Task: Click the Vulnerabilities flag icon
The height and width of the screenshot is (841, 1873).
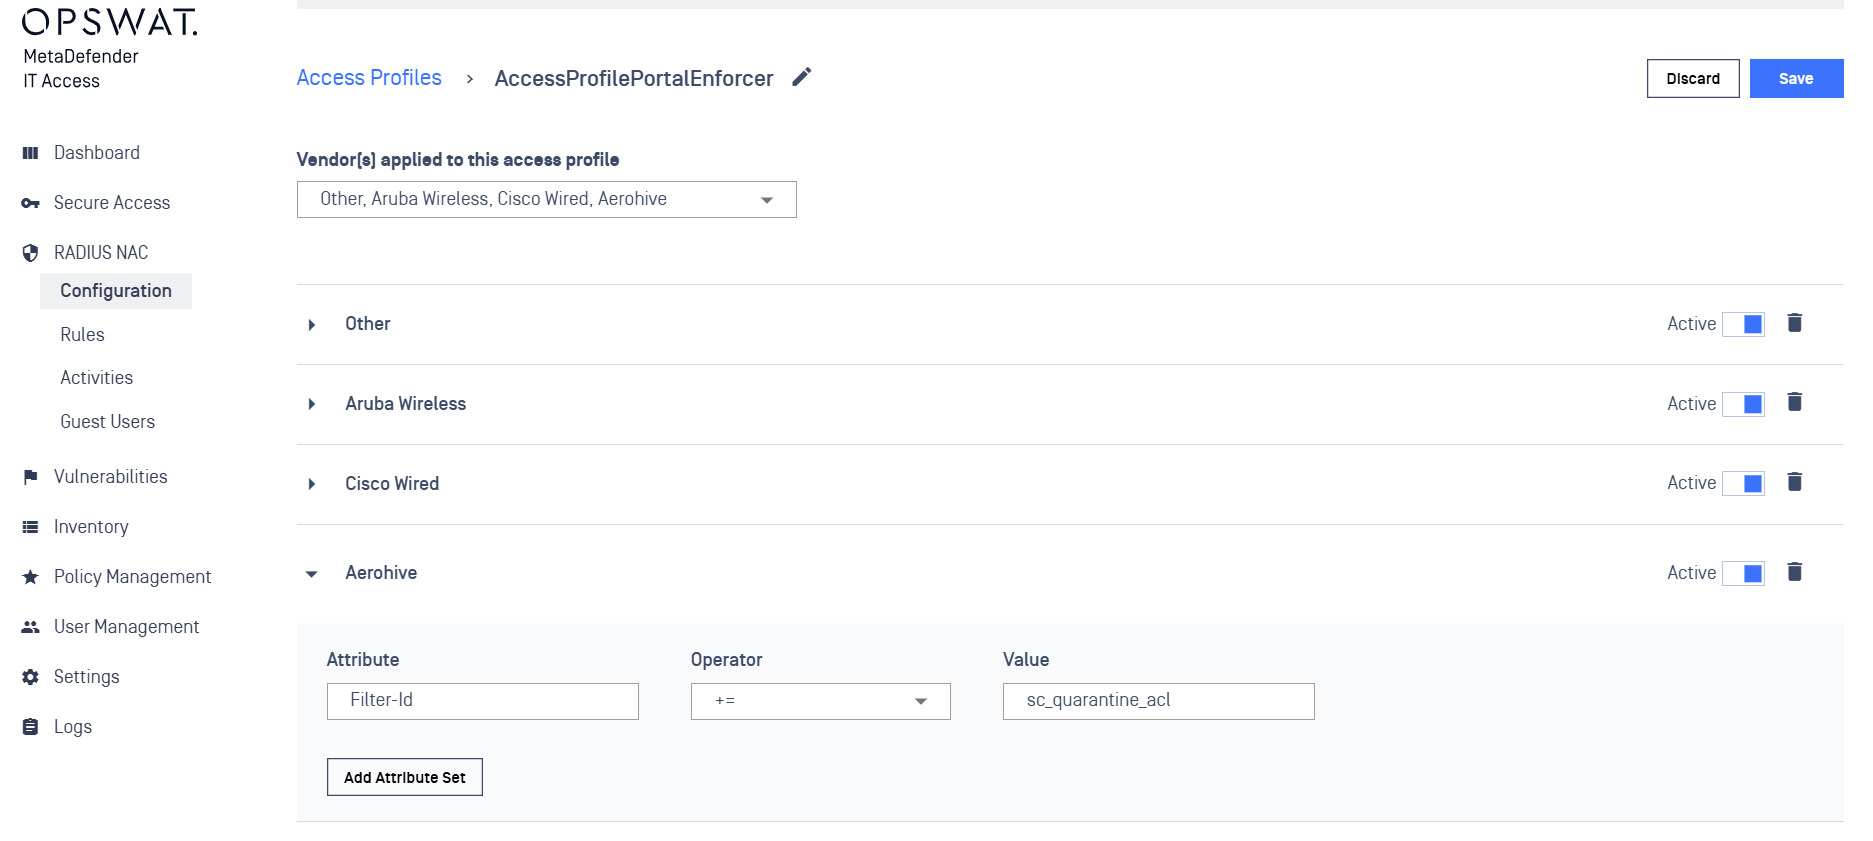Action: (30, 477)
